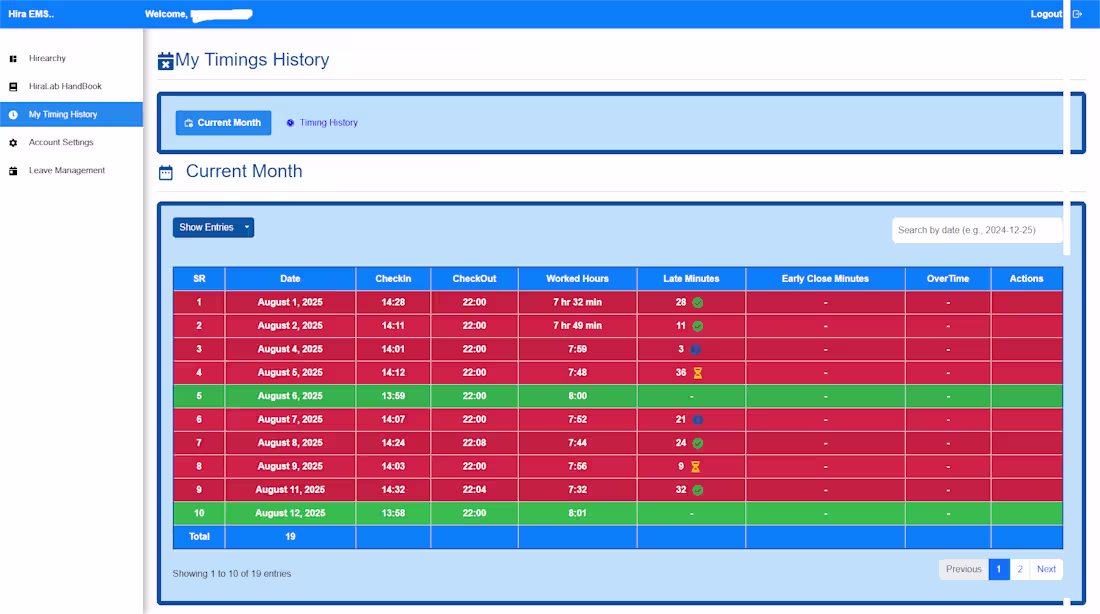Screen dimensions: 1100x614
Task: Click the Logout button
Action: click(x=1046, y=14)
